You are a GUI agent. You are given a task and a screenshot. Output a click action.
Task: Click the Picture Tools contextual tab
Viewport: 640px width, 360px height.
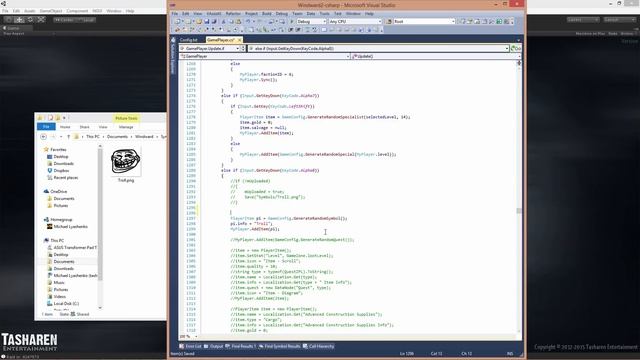point(126,118)
